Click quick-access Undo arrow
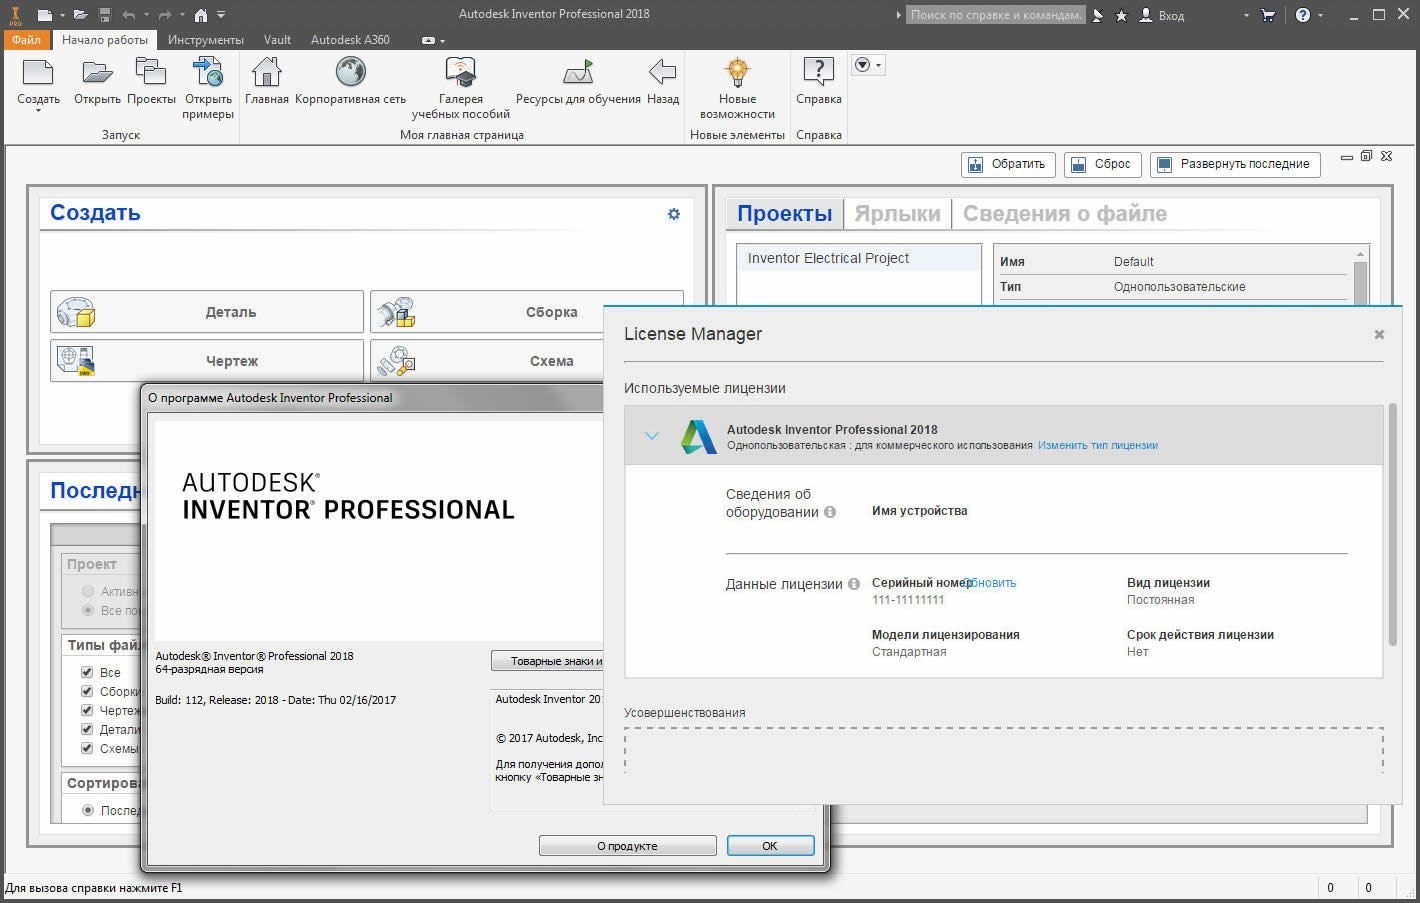 128,15
